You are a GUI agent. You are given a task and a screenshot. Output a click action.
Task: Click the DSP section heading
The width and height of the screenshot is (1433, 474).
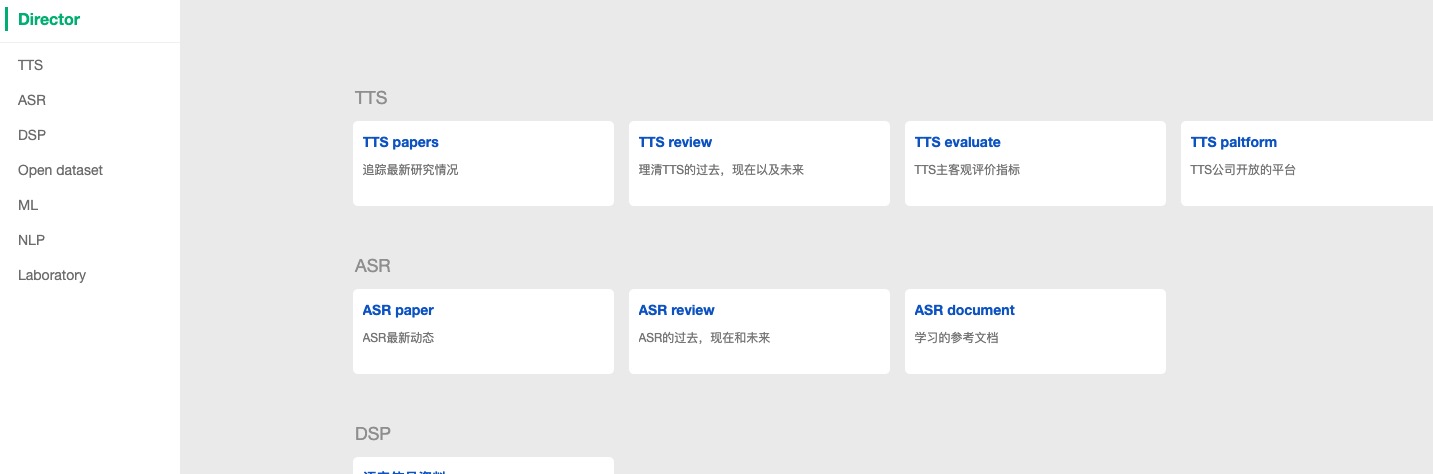point(373,434)
